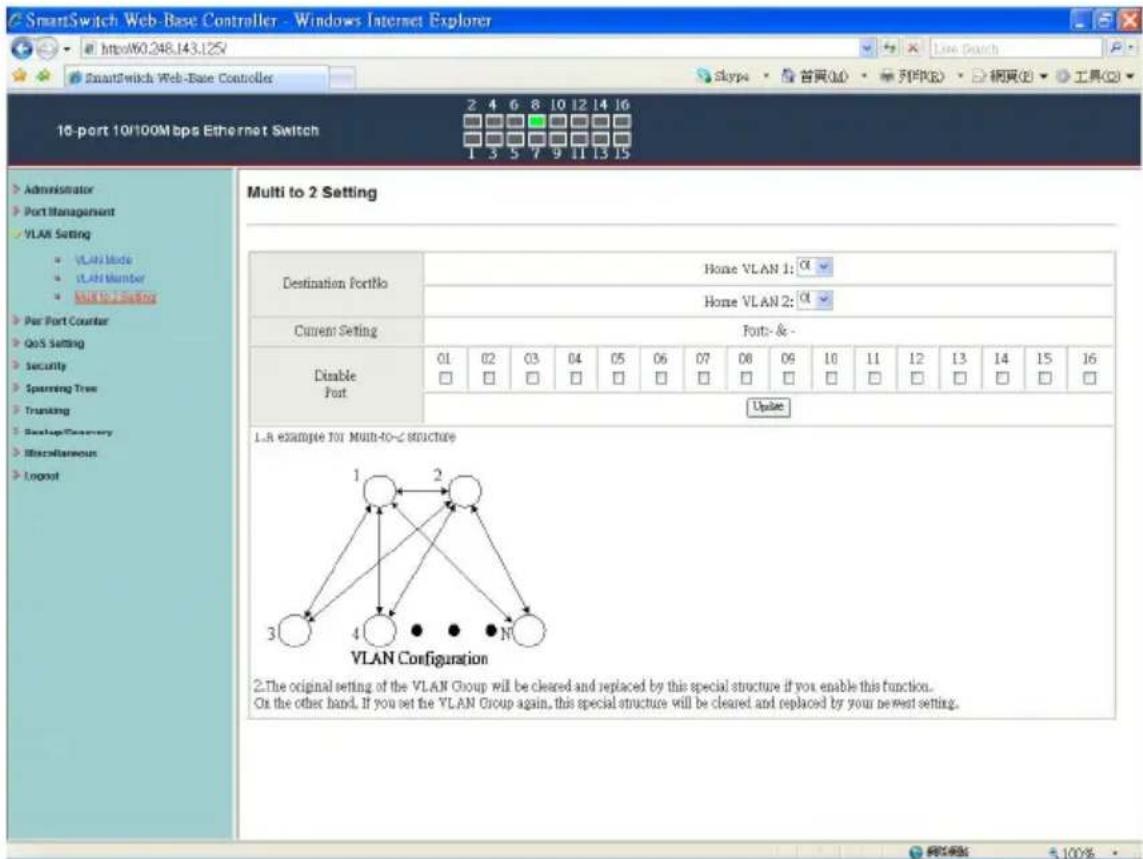
Task: Click the Page menu icon in toolbar
Action: 980,76
